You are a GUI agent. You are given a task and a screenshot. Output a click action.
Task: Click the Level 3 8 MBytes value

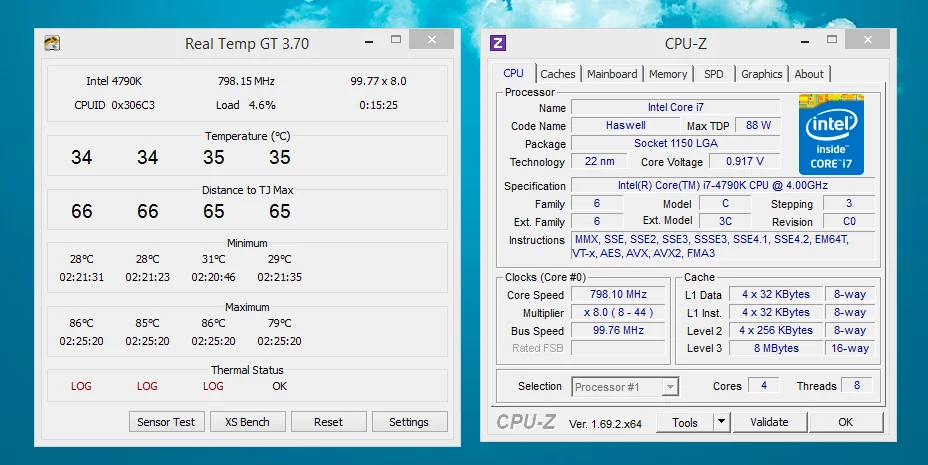tap(775, 348)
